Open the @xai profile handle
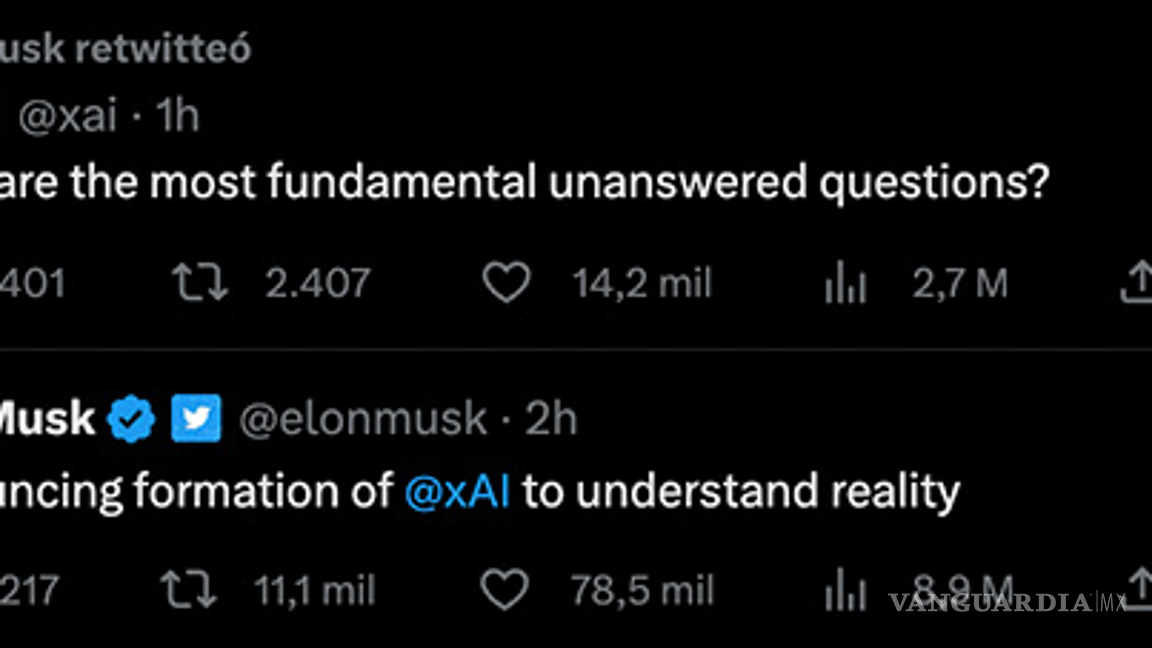This screenshot has width=1152, height=648. (67, 117)
